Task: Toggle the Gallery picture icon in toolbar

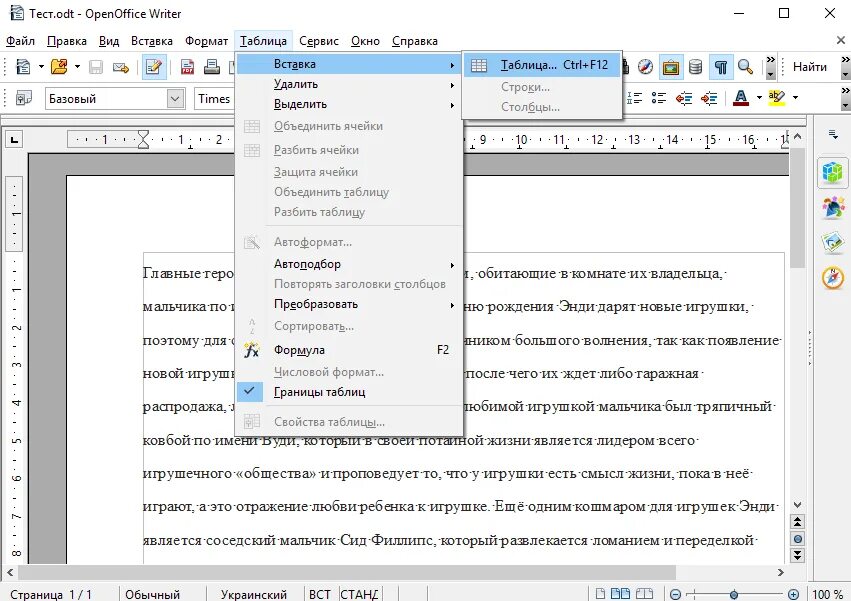Action: pyautogui.click(x=671, y=67)
